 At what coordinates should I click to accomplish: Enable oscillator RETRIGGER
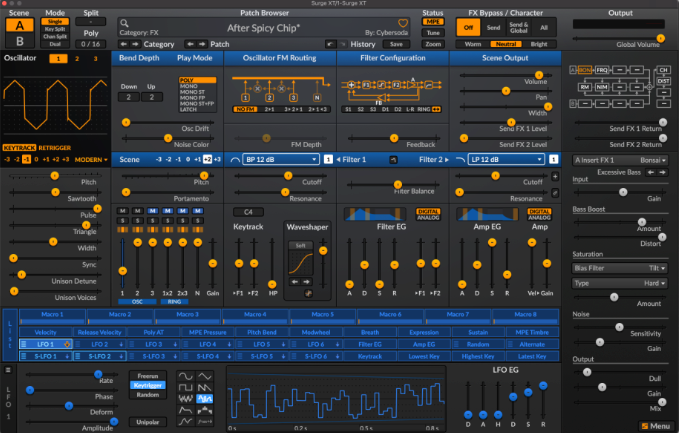[x=55, y=148]
